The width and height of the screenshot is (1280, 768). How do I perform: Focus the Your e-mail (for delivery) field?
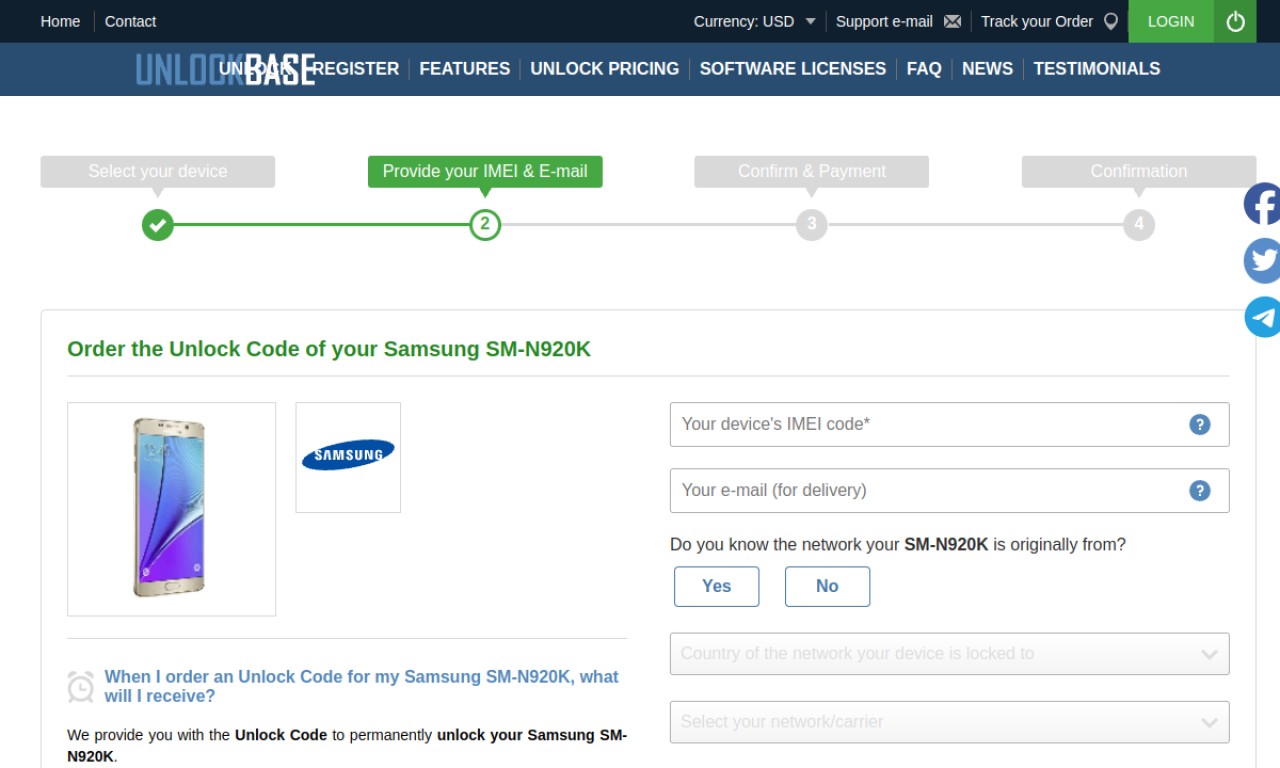pos(949,491)
